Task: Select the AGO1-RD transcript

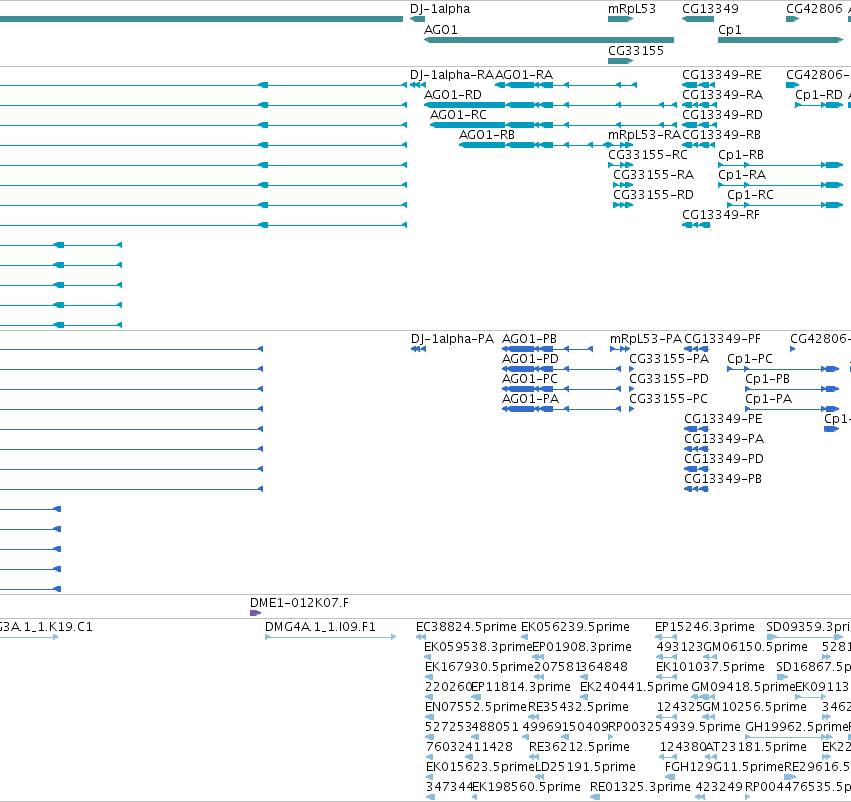Action: tap(551, 105)
